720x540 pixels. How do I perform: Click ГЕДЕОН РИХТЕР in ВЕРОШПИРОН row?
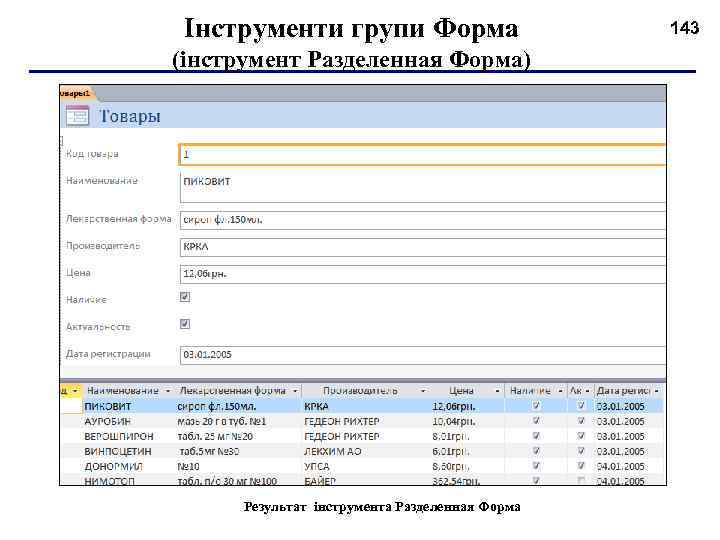(x=342, y=436)
